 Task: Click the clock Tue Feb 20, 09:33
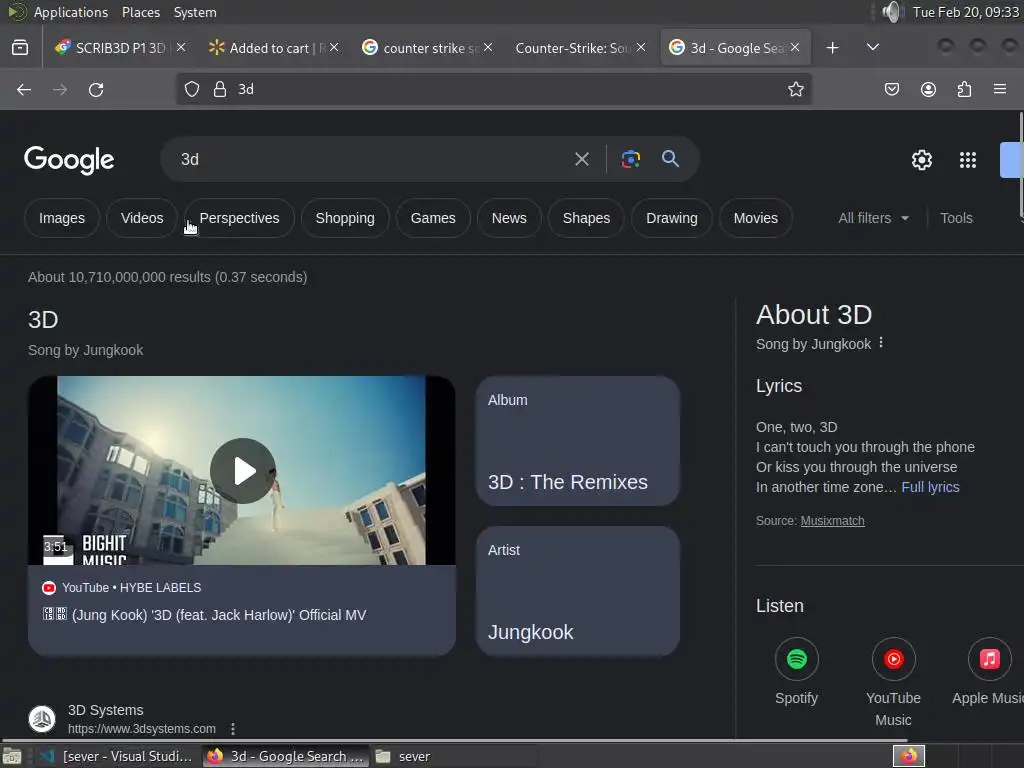(965, 12)
